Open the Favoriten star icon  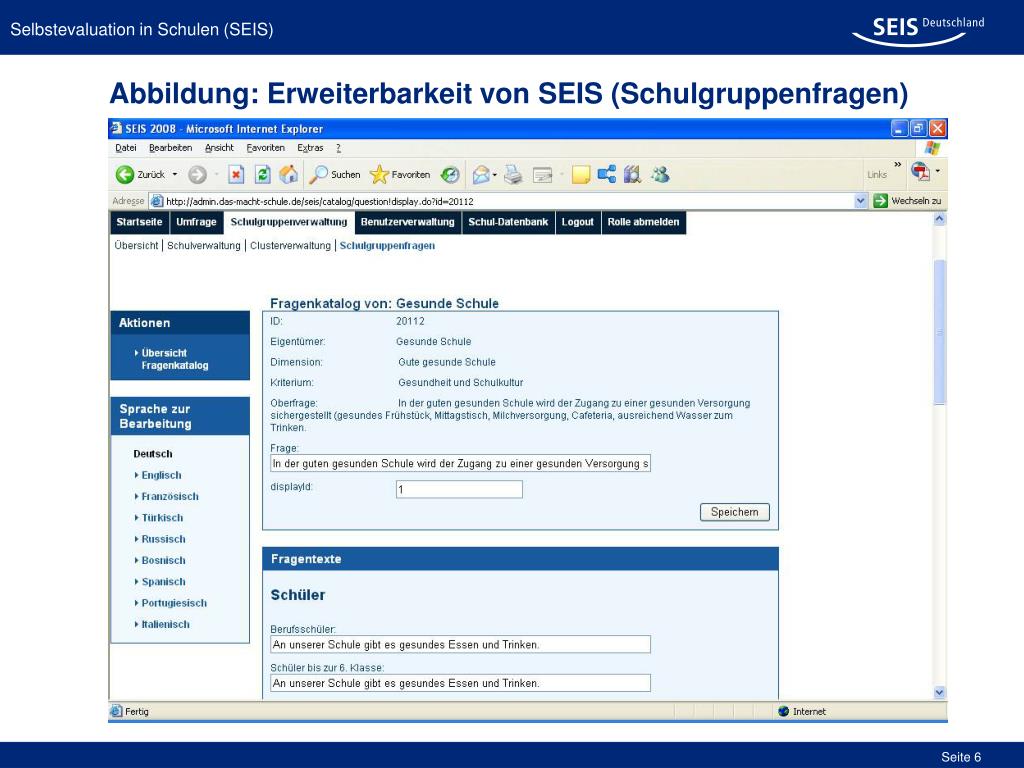click(379, 174)
